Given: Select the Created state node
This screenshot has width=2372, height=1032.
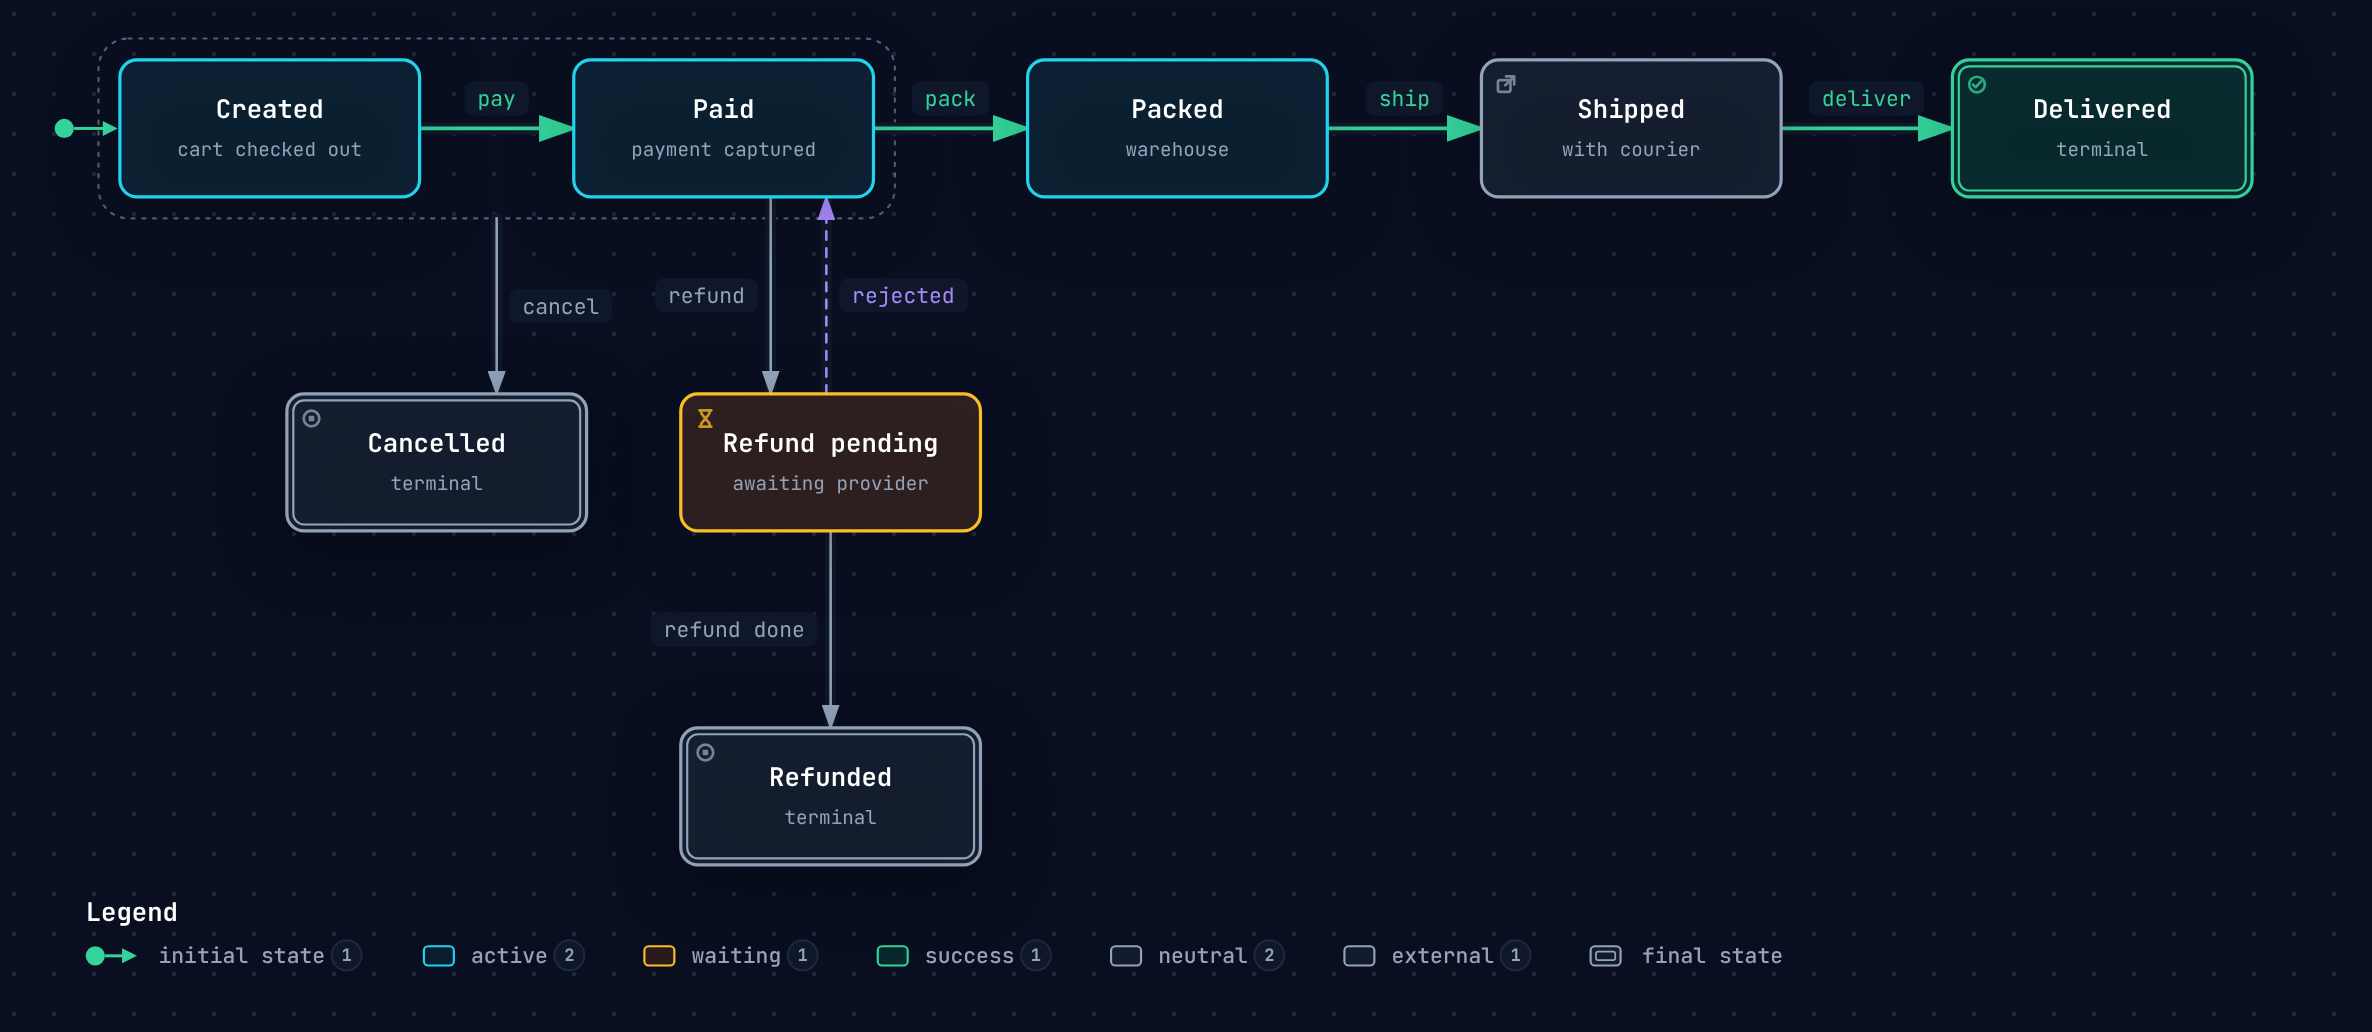Looking at the screenshot, I should [x=270, y=128].
